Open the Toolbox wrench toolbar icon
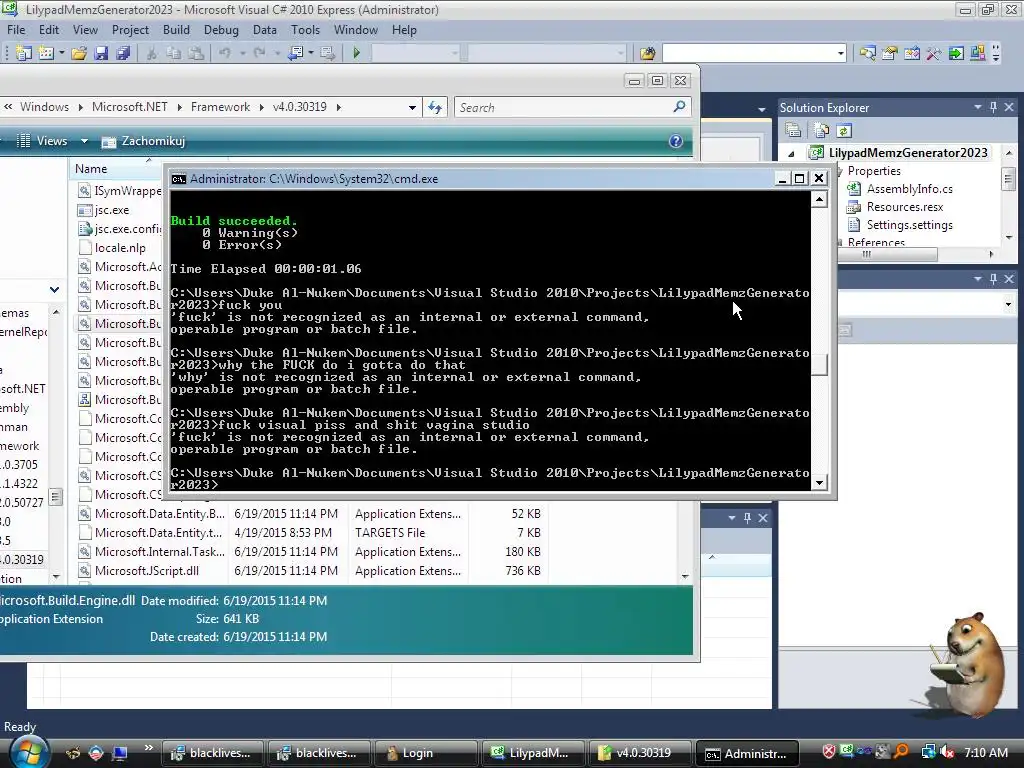This screenshot has height=768, width=1024. coord(934,53)
